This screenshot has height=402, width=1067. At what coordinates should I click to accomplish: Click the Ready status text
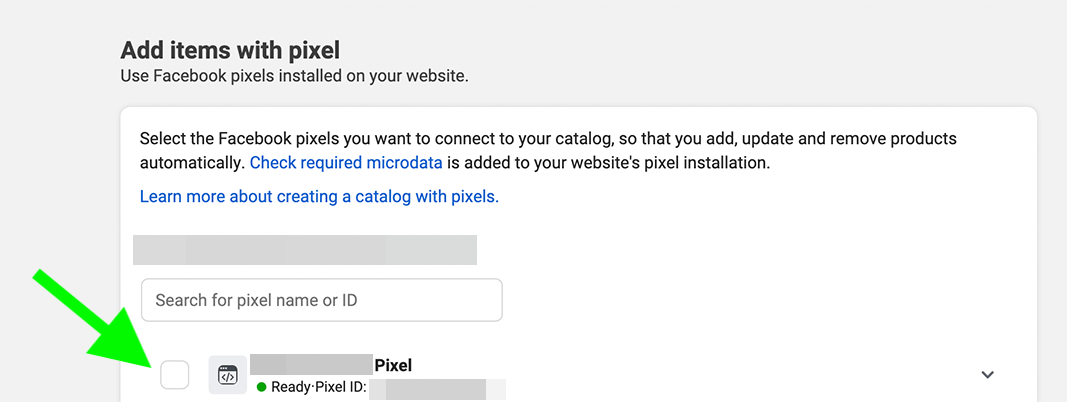289,388
